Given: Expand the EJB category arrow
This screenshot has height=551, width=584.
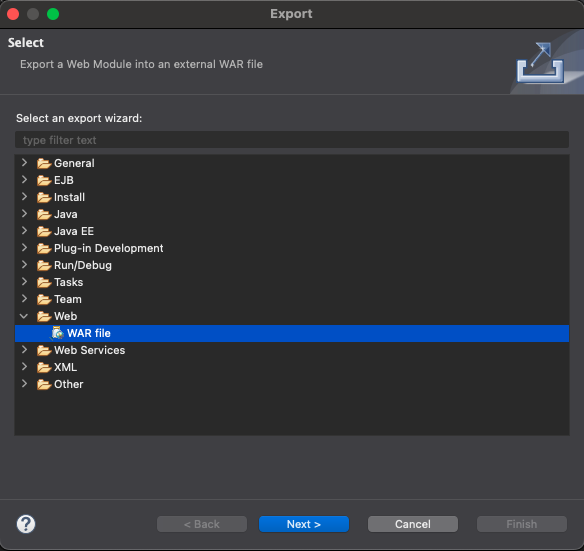Looking at the screenshot, I should [x=25, y=180].
